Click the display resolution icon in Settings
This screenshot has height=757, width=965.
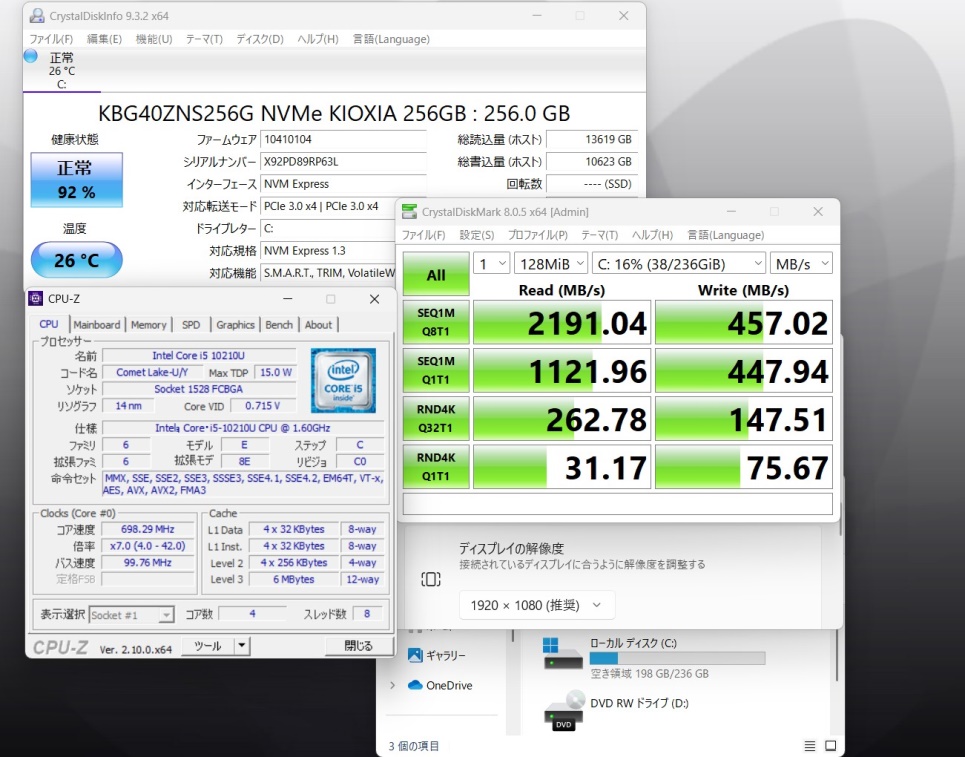click(431, 579)
